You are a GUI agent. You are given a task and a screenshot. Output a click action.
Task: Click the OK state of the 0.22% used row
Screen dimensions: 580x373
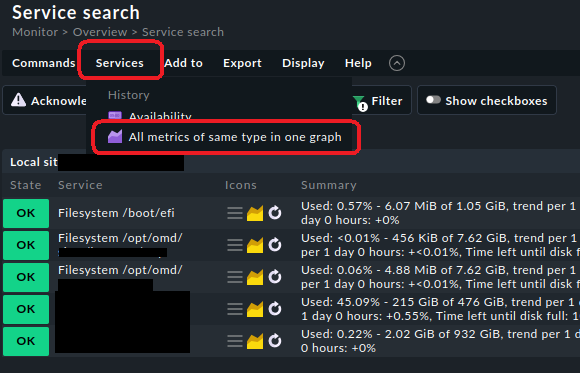pos(26,341)
